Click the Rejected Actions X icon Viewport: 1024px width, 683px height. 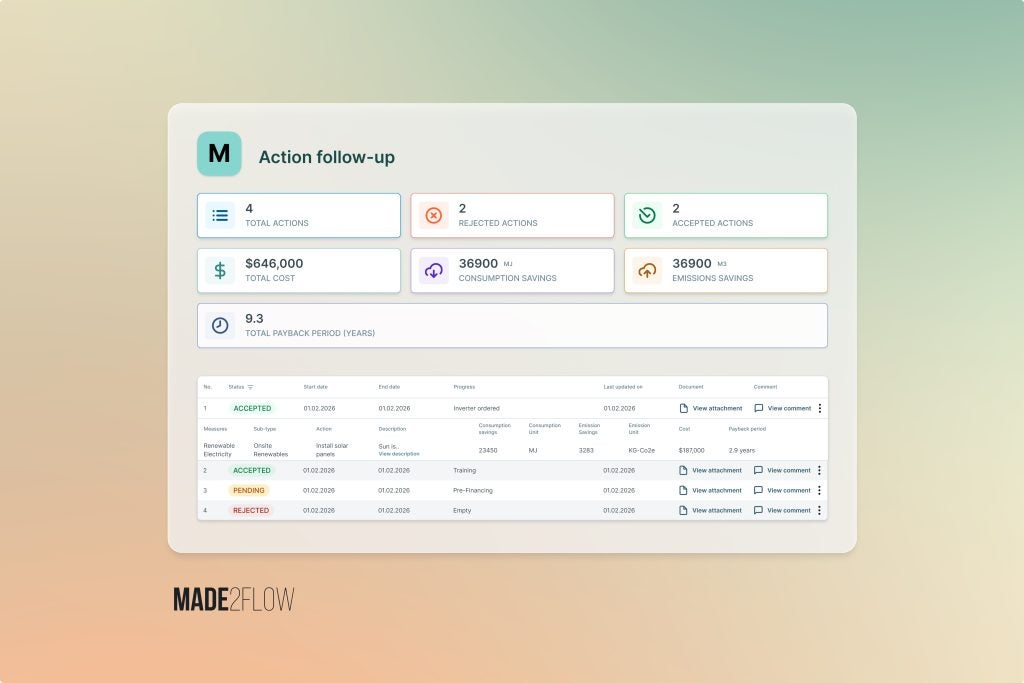click(433, 215)
